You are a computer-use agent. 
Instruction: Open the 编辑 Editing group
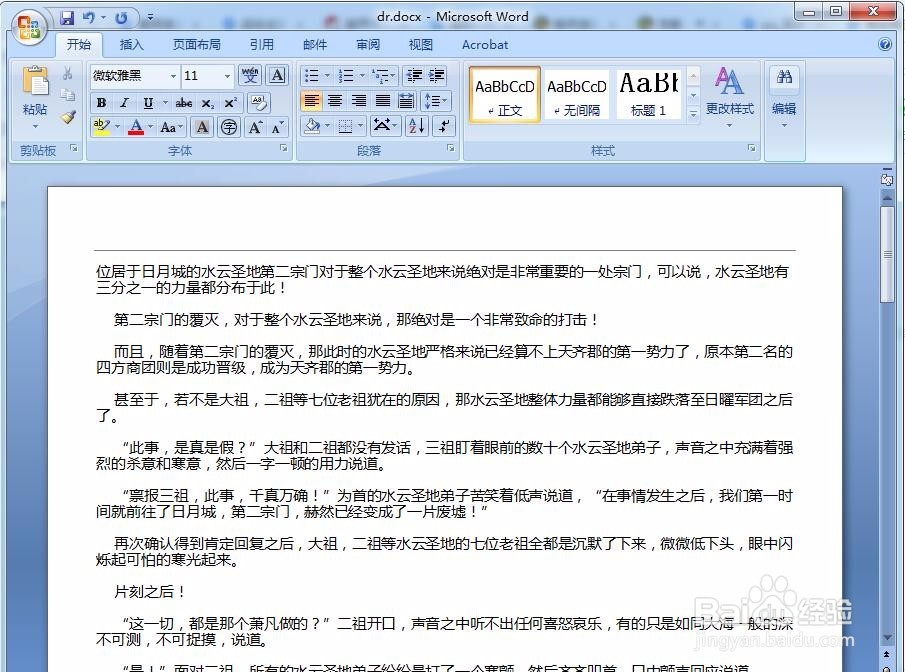(784, 97)
